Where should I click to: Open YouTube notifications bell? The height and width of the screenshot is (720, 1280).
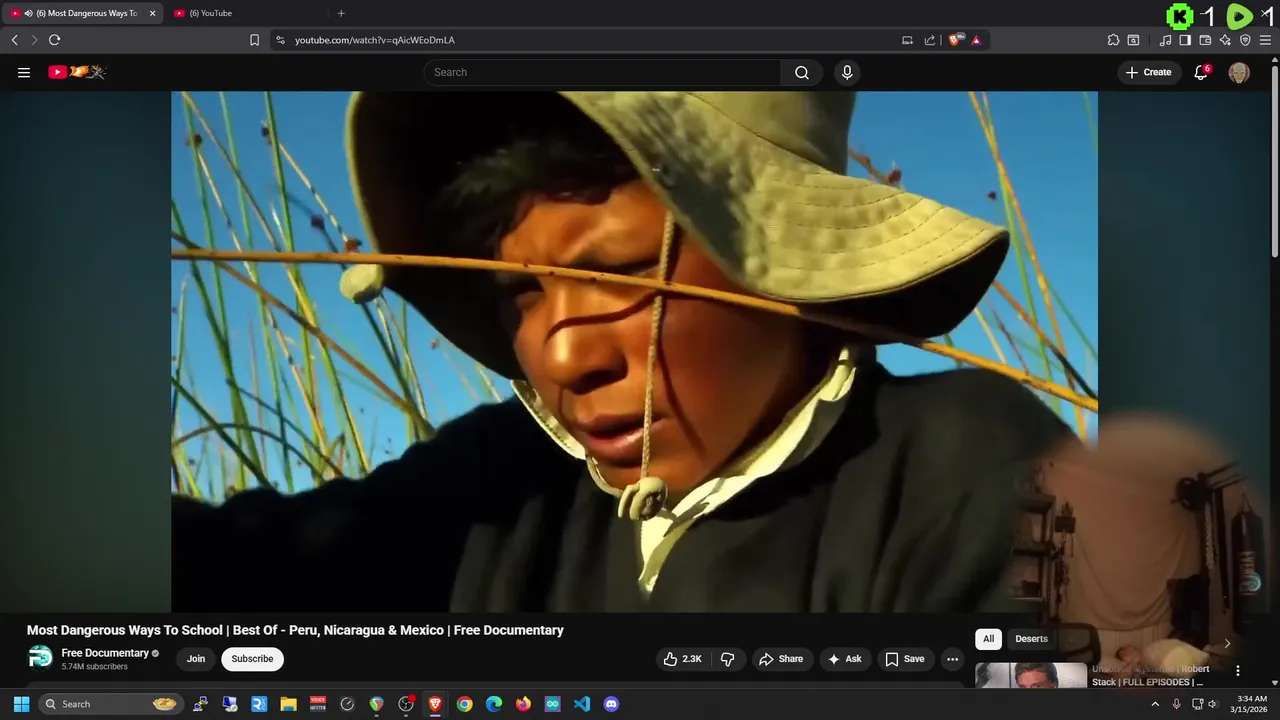pos(1202,72)
